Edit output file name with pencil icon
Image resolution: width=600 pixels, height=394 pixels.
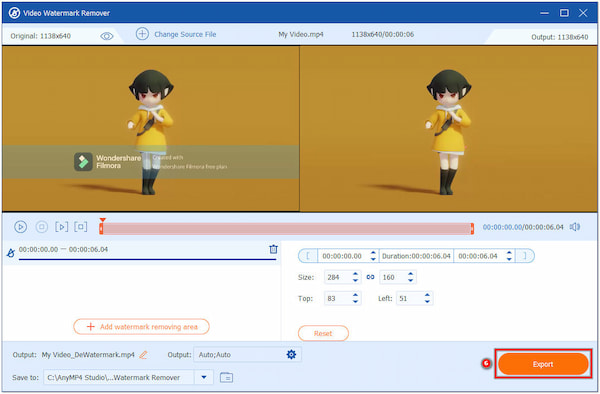tap(143, 355)
